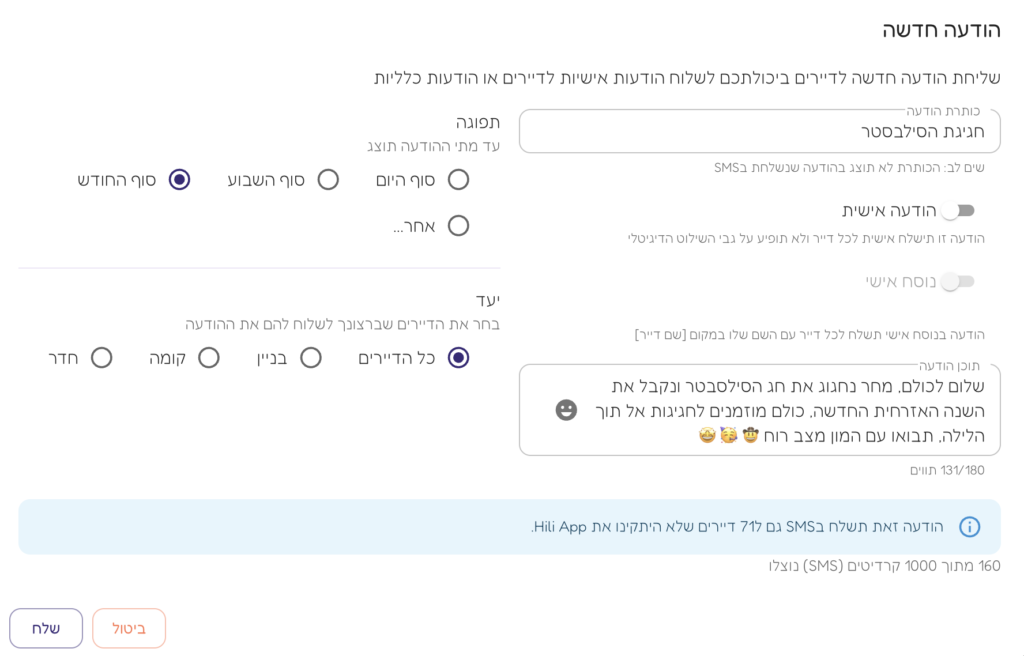Select סוף השבוע expiry option

328,180
